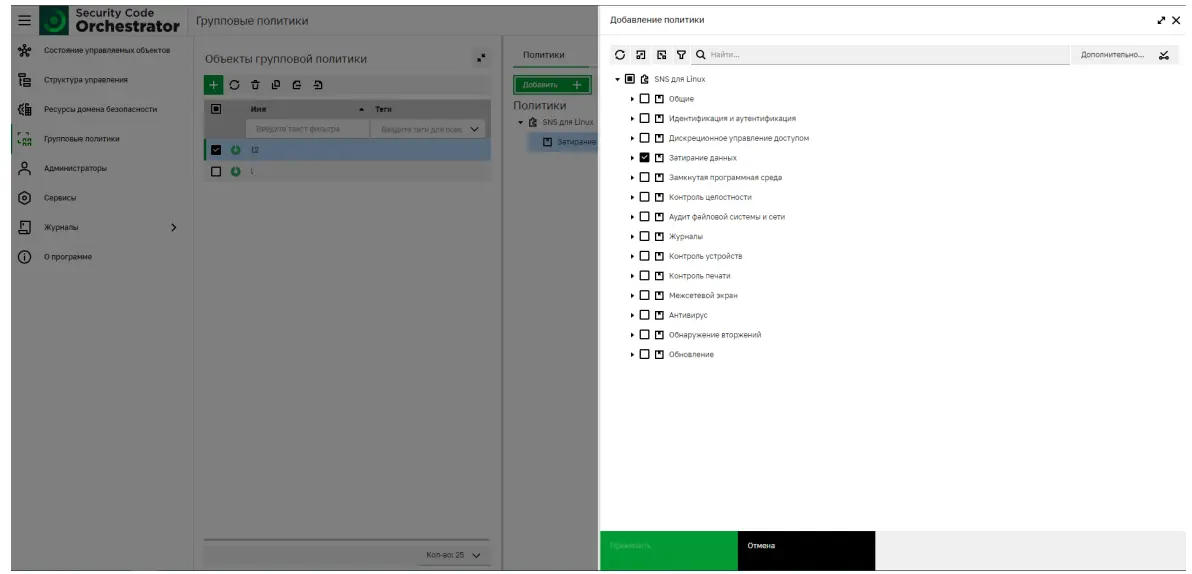Click the О программе info icon

tap(24, 257)
